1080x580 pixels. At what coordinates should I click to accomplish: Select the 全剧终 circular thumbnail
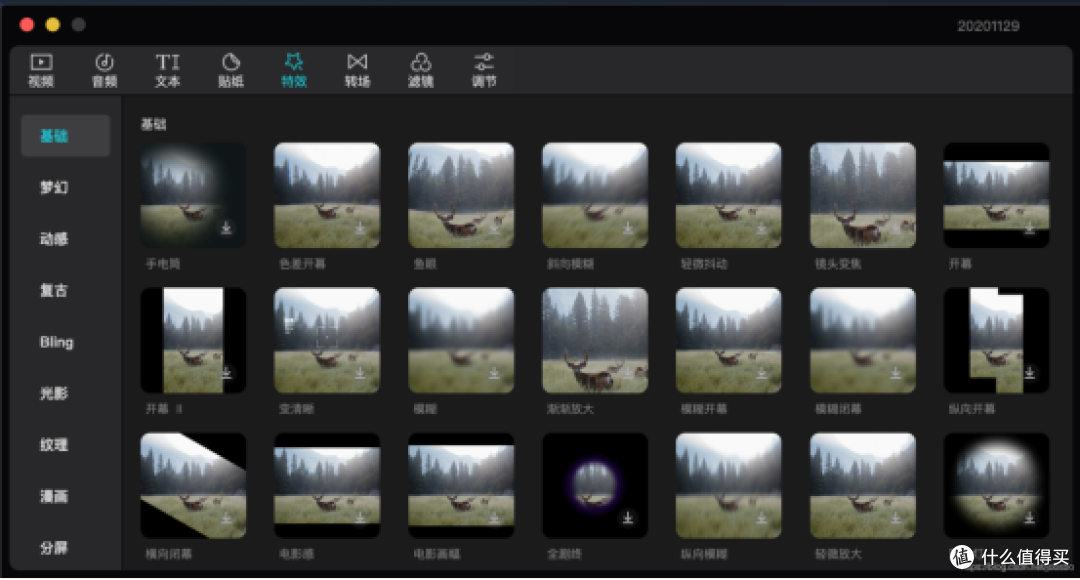click(x=595, y=486)
